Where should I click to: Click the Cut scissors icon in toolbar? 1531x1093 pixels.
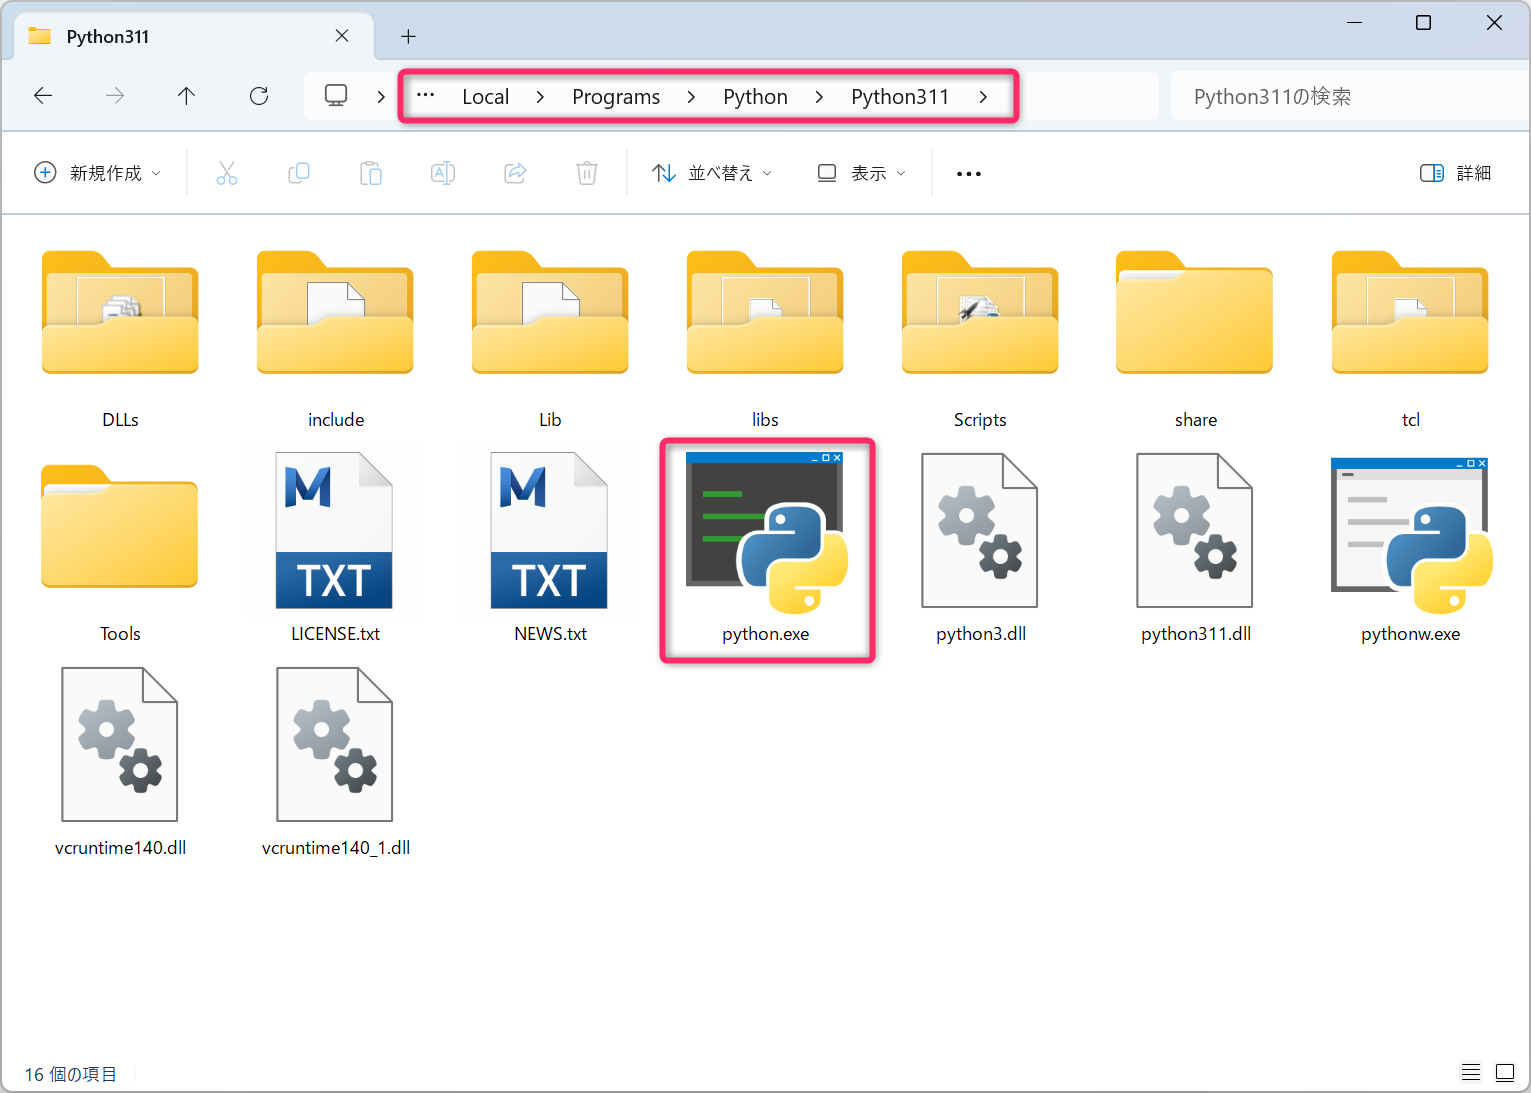point(227,173)
